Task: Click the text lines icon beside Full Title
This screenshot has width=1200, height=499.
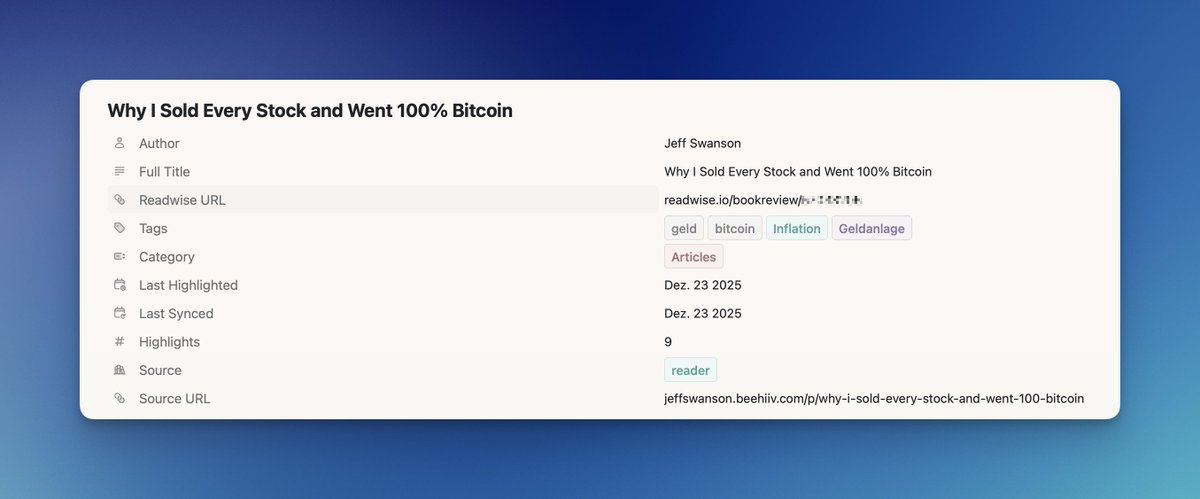Action: pyautogui.click(x=120, y=172)
